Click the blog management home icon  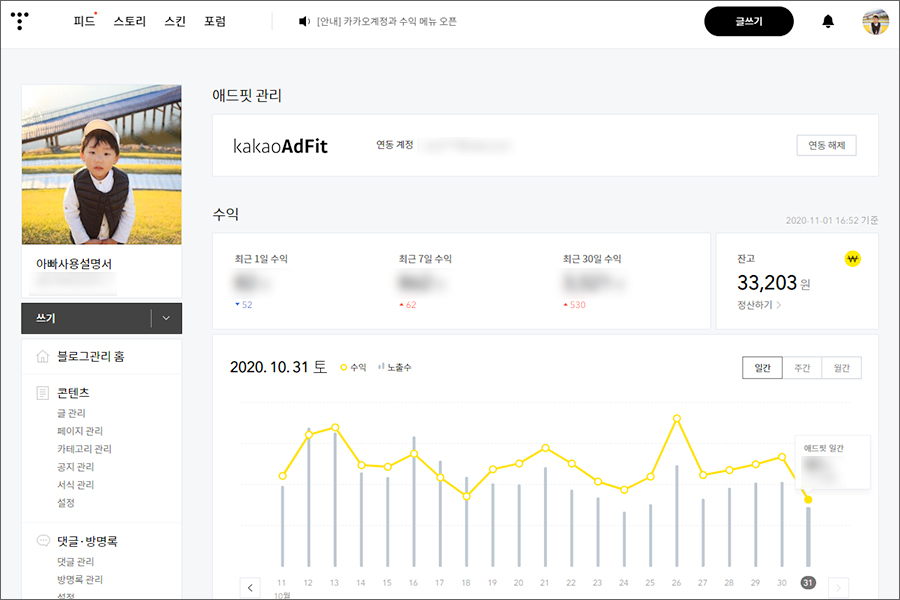tap(42, 356)
